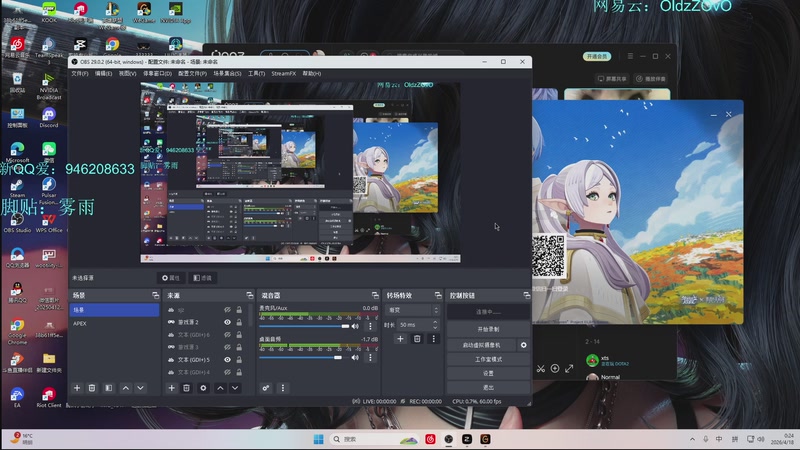Start the virtual camera (启动虚拟摄像机) button
Viewport: 800px width, 450px height.
482,345
